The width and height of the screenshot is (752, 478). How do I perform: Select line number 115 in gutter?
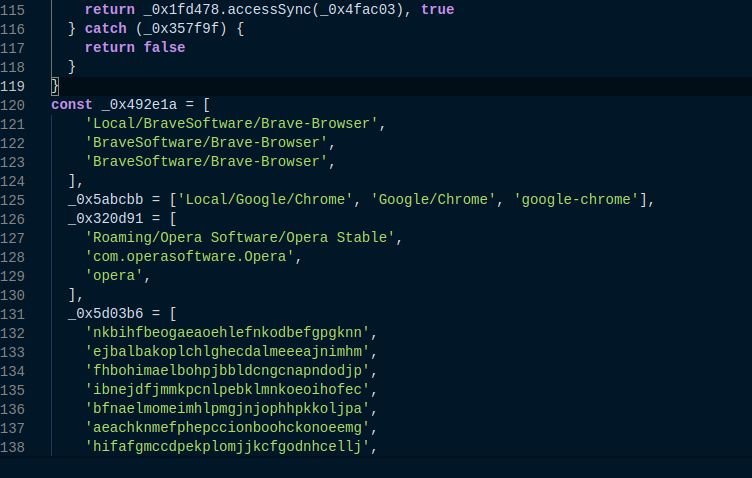click(12, 10)
